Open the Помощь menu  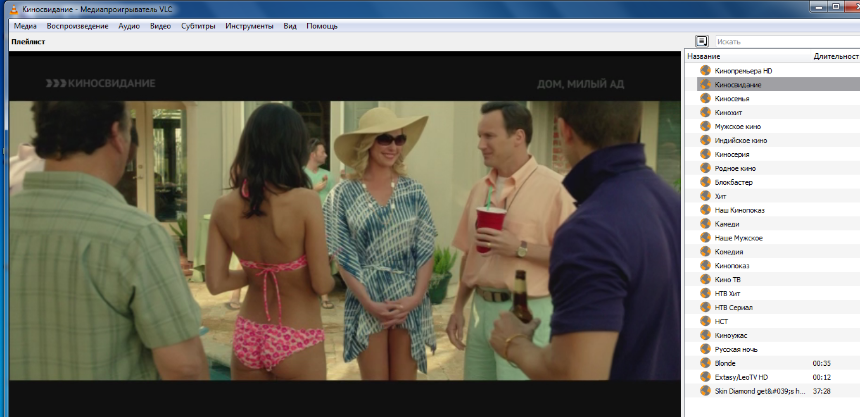(x=322, y=26)
